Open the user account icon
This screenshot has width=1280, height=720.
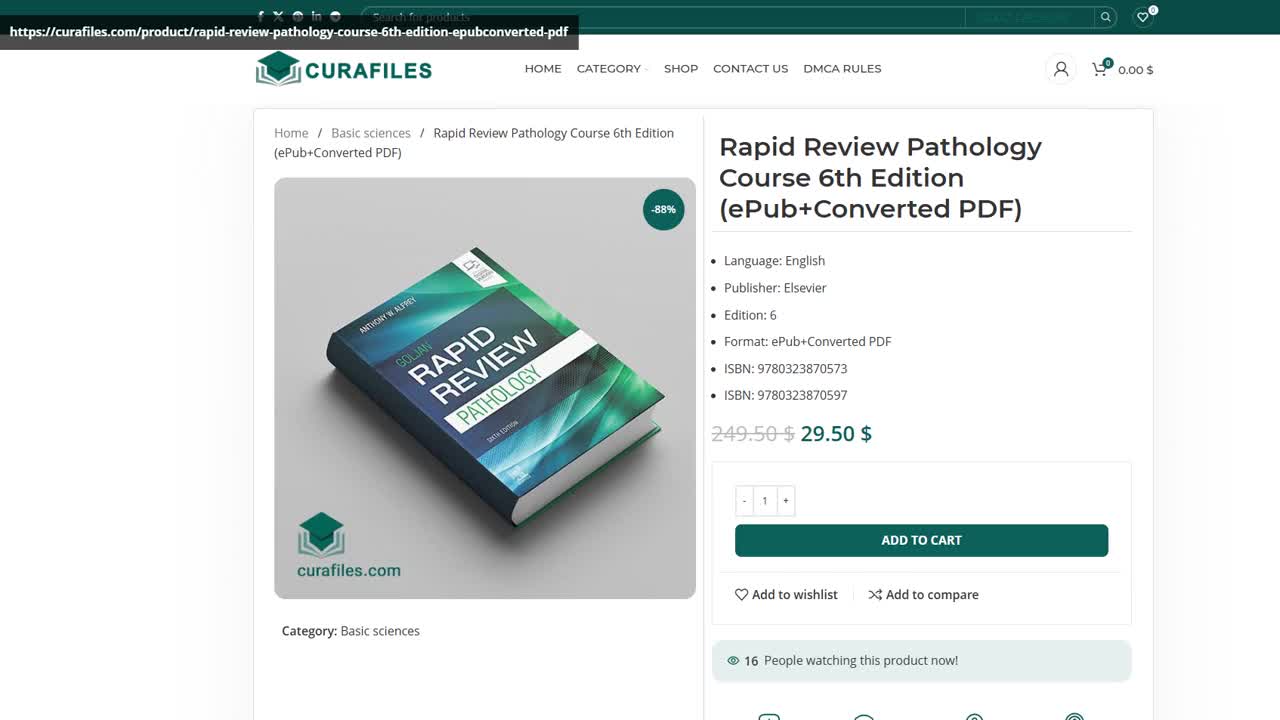click(x=1059, y=69)
